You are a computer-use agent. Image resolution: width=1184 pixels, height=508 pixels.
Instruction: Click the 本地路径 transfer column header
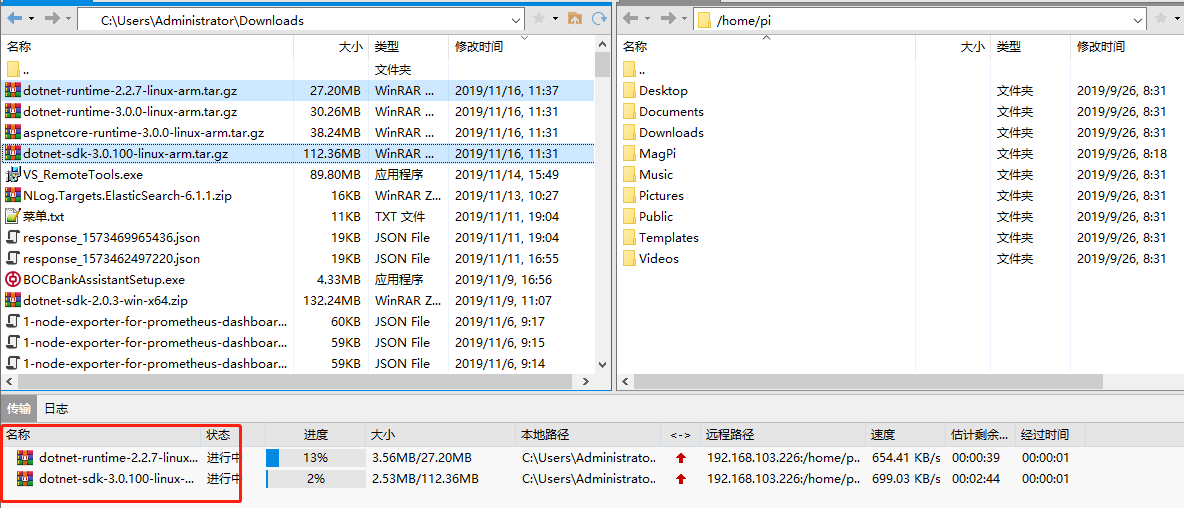[x=588, y=435]
